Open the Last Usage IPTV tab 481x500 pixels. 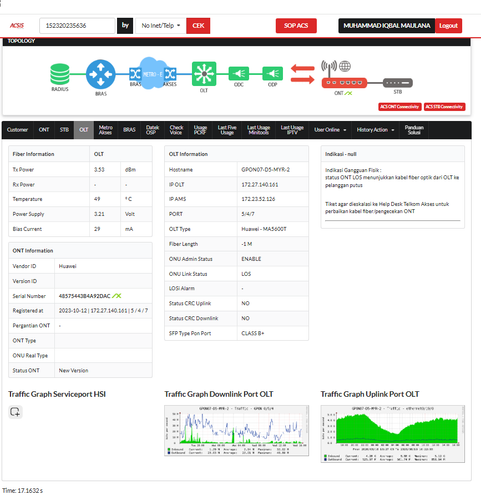[x=292, y=130]
